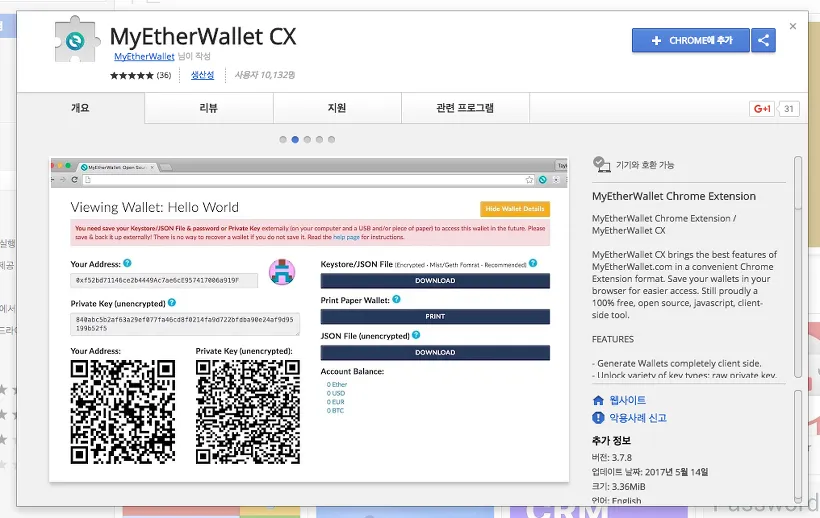Click the help icon beside JSON File (unencrypted)

(416, 335)
